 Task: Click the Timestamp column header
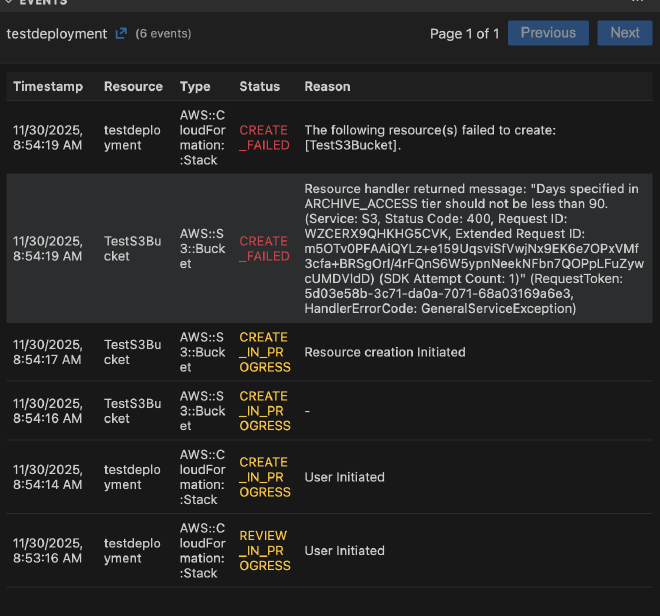48,87
